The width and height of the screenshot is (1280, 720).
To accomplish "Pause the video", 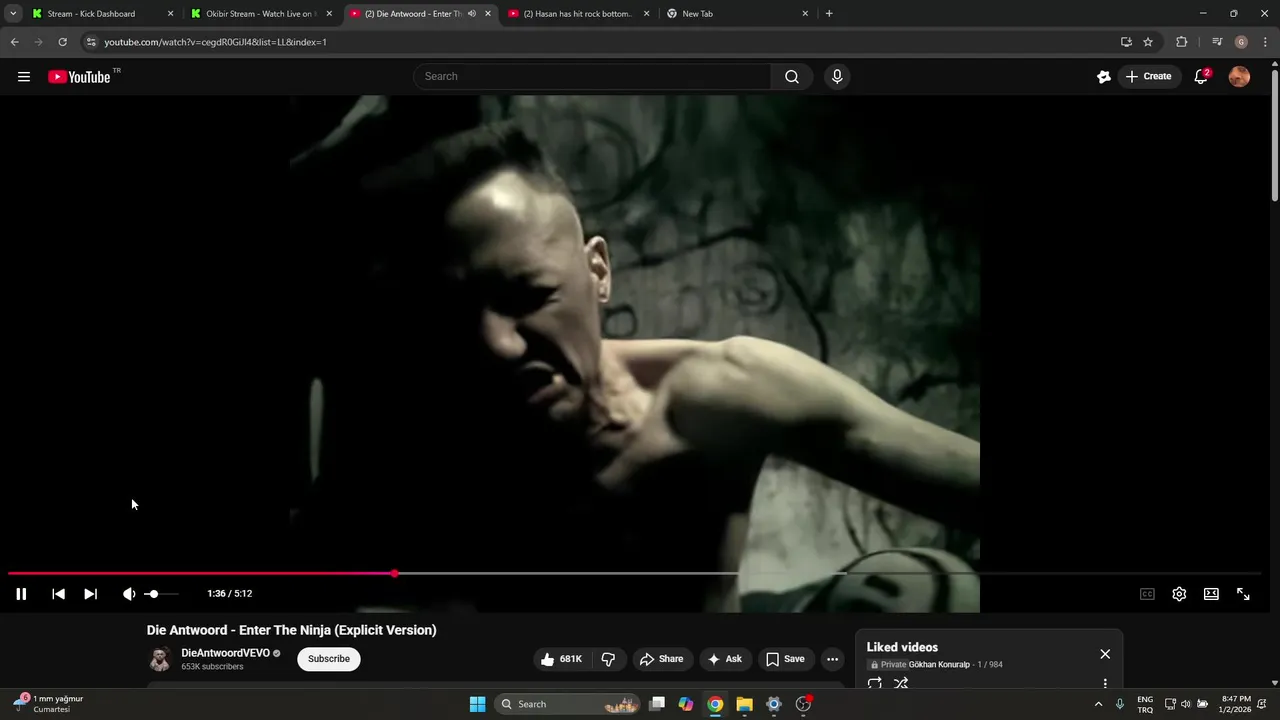I will tap(21, 594).
